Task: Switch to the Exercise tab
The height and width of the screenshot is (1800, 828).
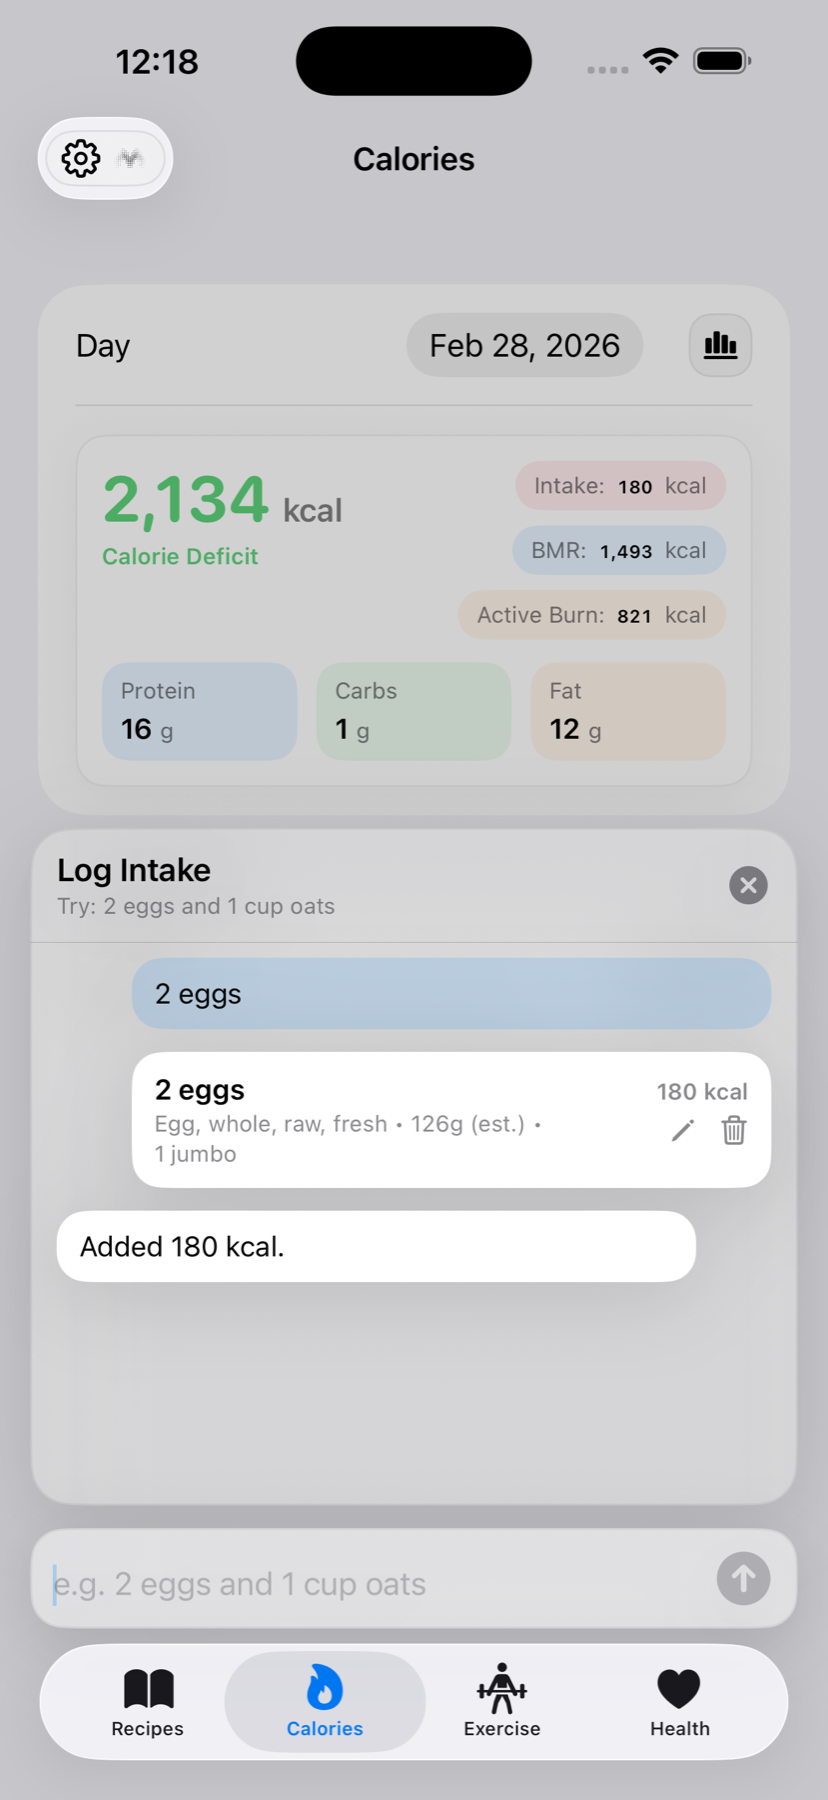Action: (501, 1700)
